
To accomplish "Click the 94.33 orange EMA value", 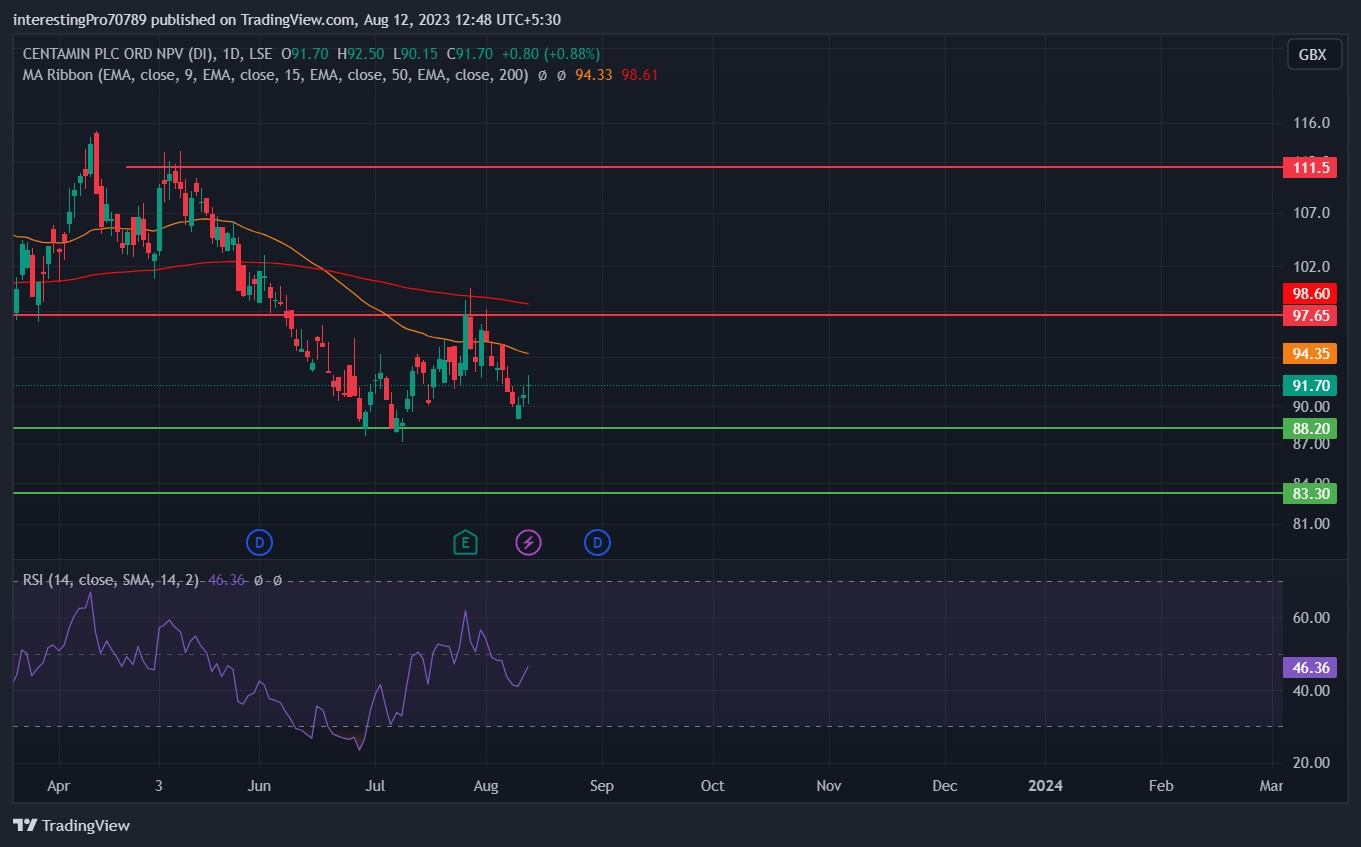I will pyautogui.click(x=594, y=75).
